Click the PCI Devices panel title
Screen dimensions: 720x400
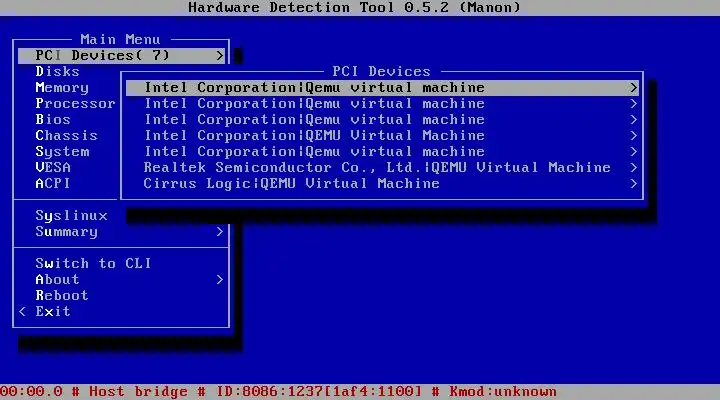pos(381,72)
